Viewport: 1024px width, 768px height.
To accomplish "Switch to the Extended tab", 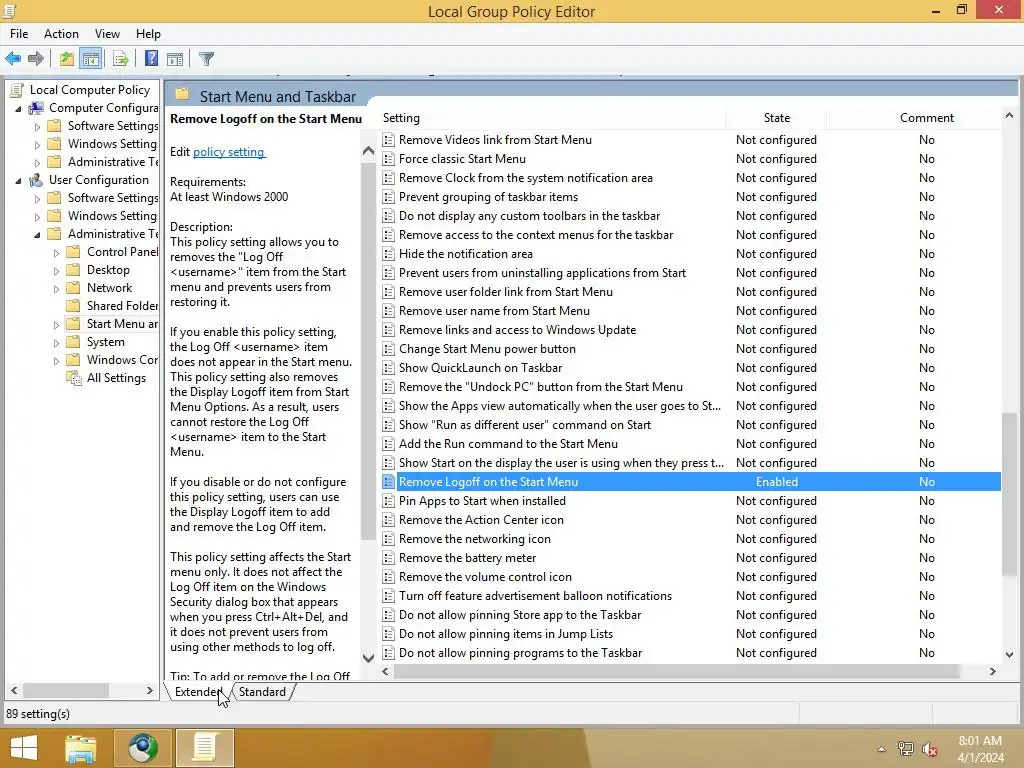I will click(x=198, y=692).
